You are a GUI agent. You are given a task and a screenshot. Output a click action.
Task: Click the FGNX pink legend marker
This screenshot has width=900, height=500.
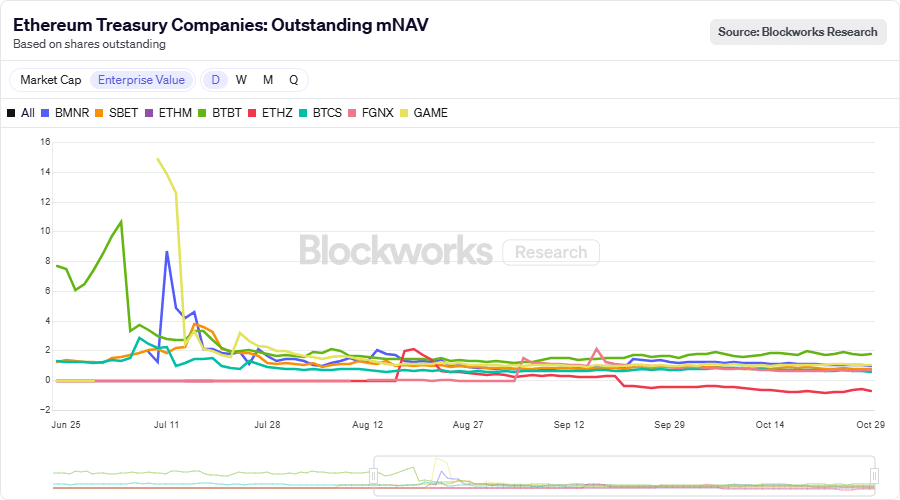(353, 113)
